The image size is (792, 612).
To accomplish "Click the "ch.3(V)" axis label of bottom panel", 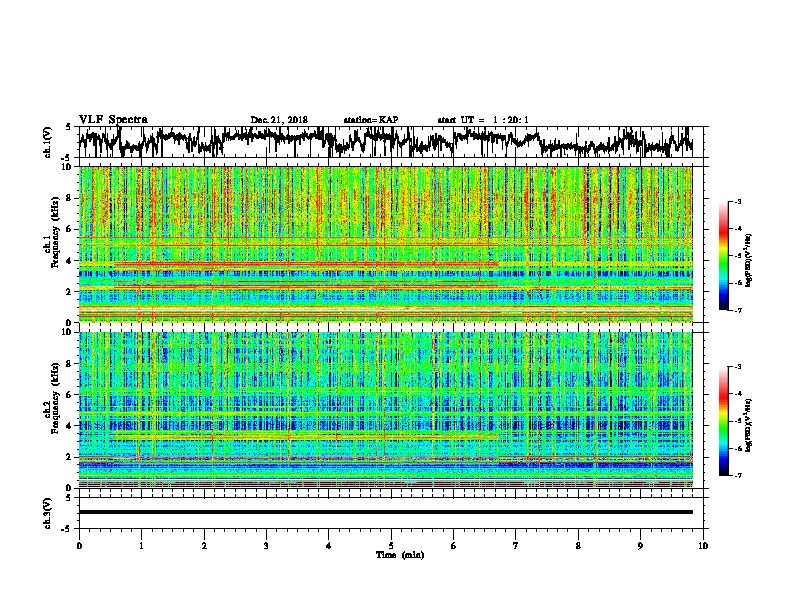I will tap(47, 513).
